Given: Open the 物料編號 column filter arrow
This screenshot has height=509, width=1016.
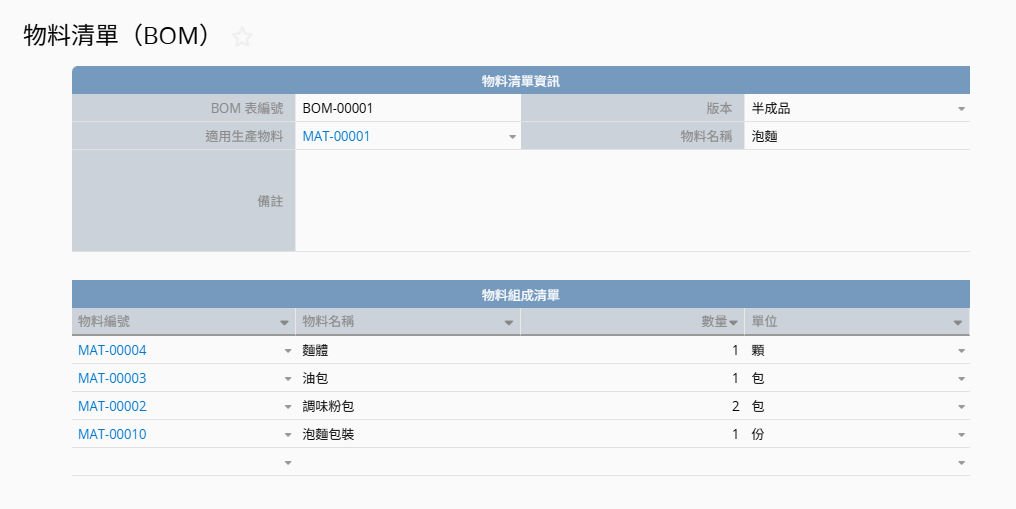Looking at the screenshot, I should [285, 322].
